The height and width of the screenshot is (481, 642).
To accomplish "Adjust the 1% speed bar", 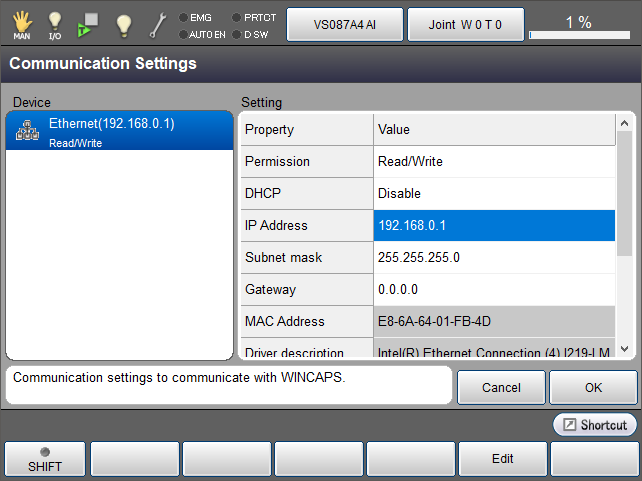I will point(579,35).
